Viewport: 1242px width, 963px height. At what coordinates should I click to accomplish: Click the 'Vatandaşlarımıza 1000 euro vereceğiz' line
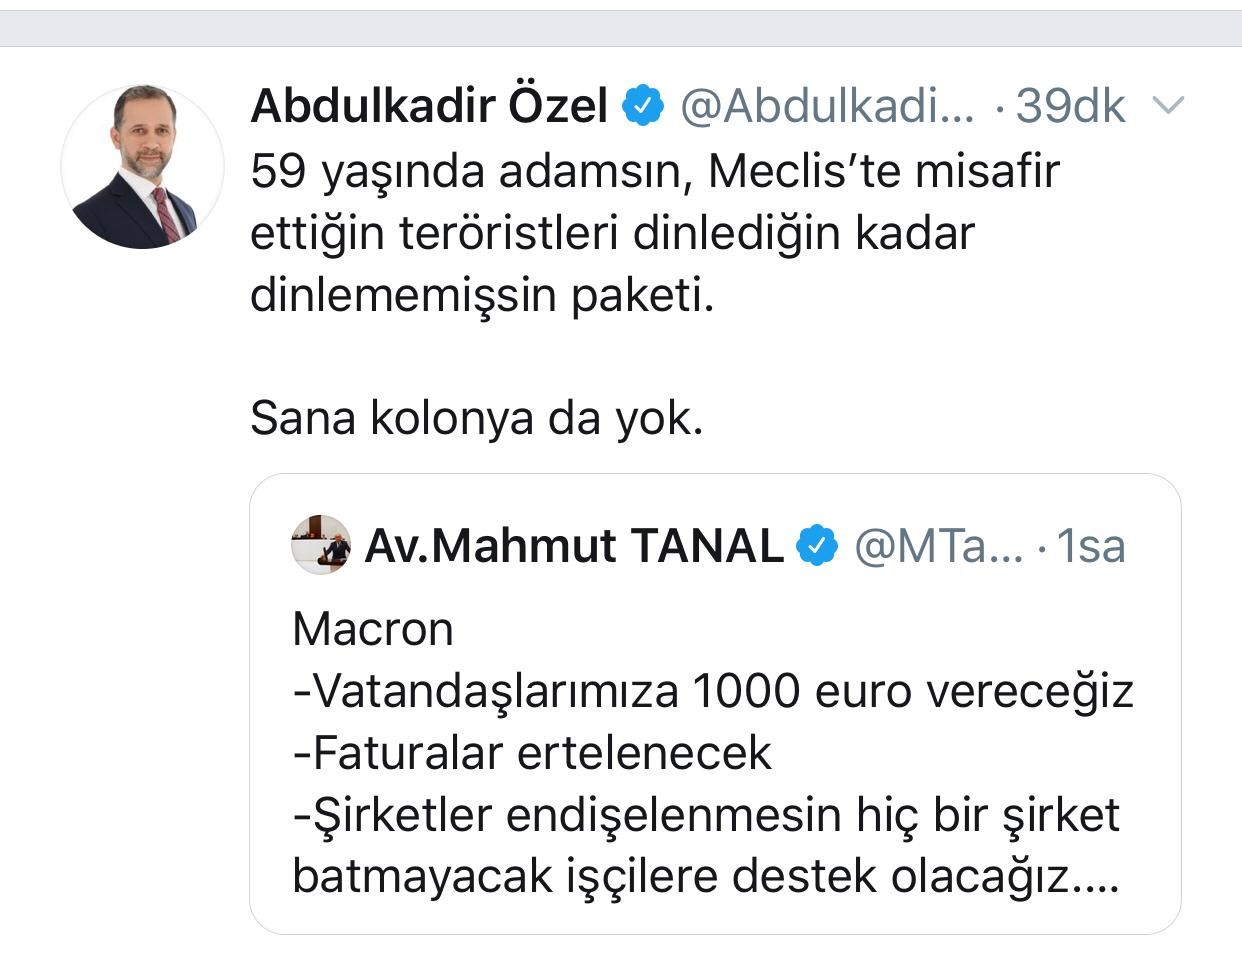[713, 690]
